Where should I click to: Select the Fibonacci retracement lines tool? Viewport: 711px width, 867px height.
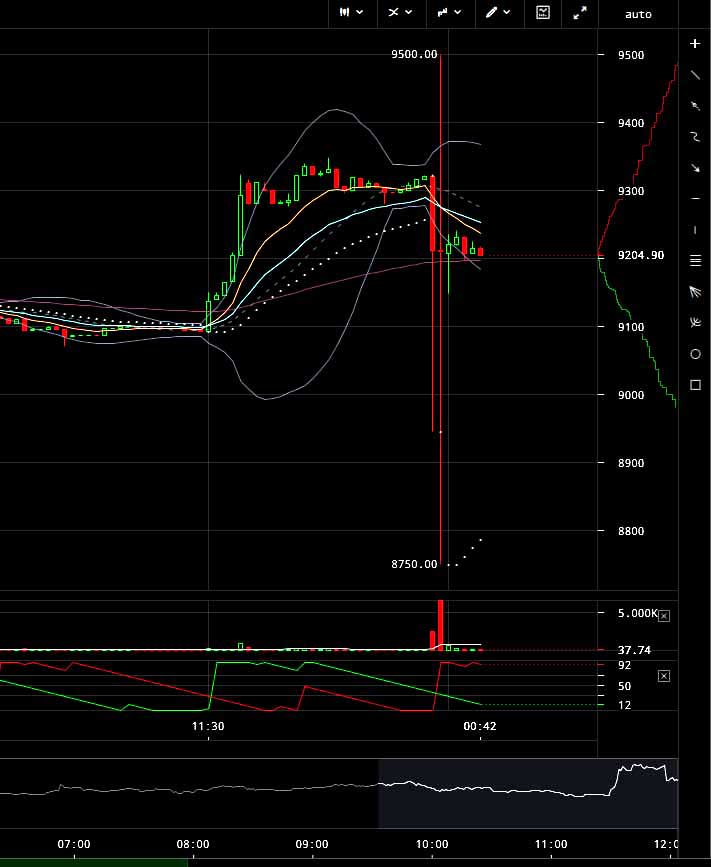pos(695,260)
